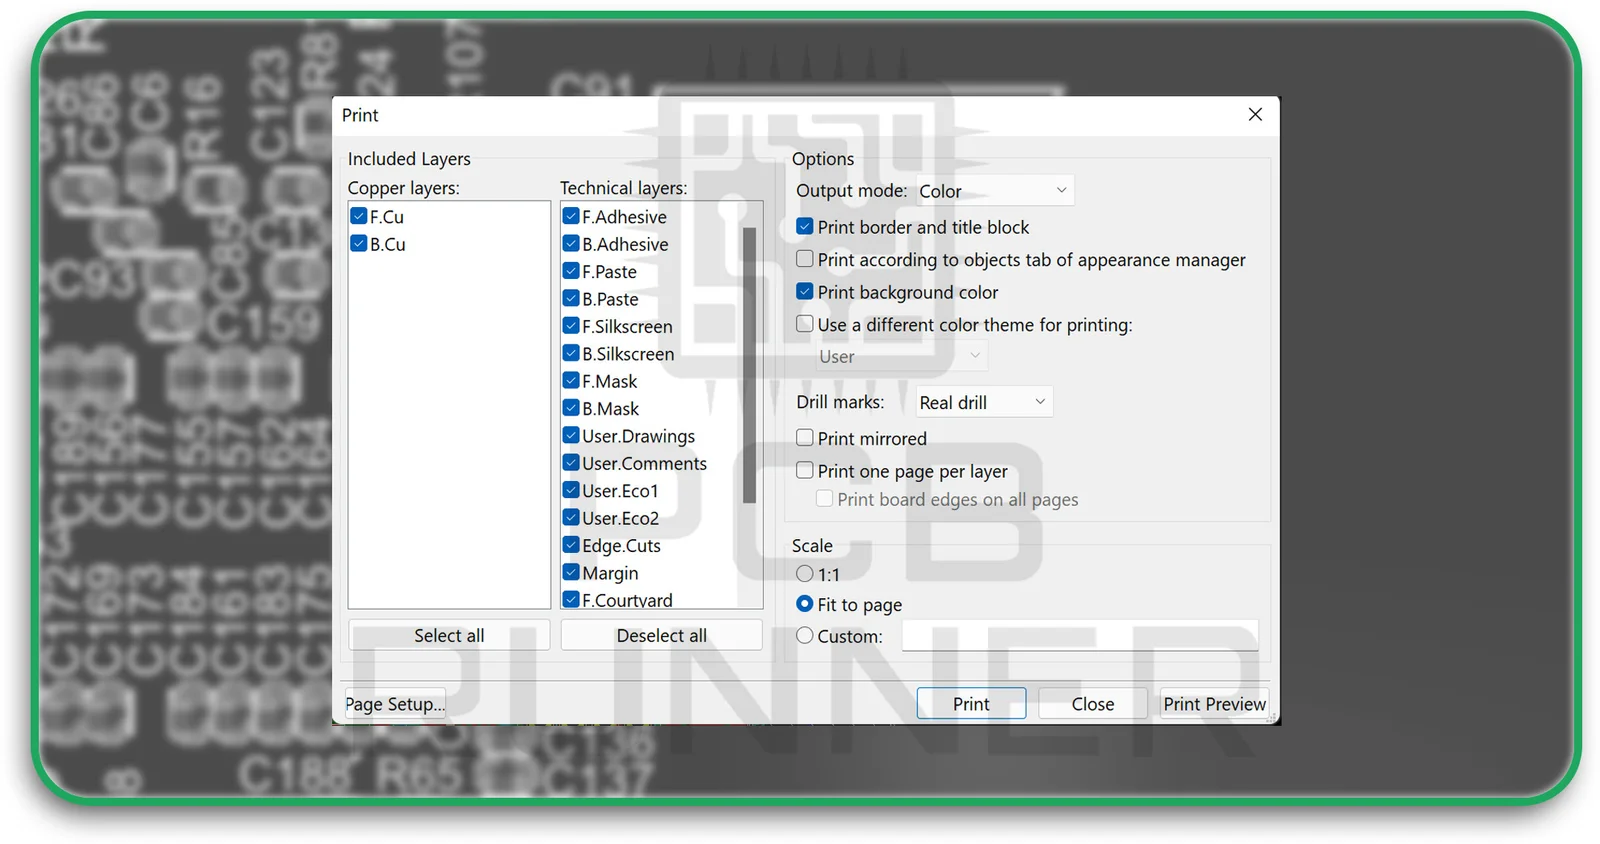Click the custom scale input field
Viewport: 1600px width, 844px height.
pyautogui.click(x=1080, y=635)
